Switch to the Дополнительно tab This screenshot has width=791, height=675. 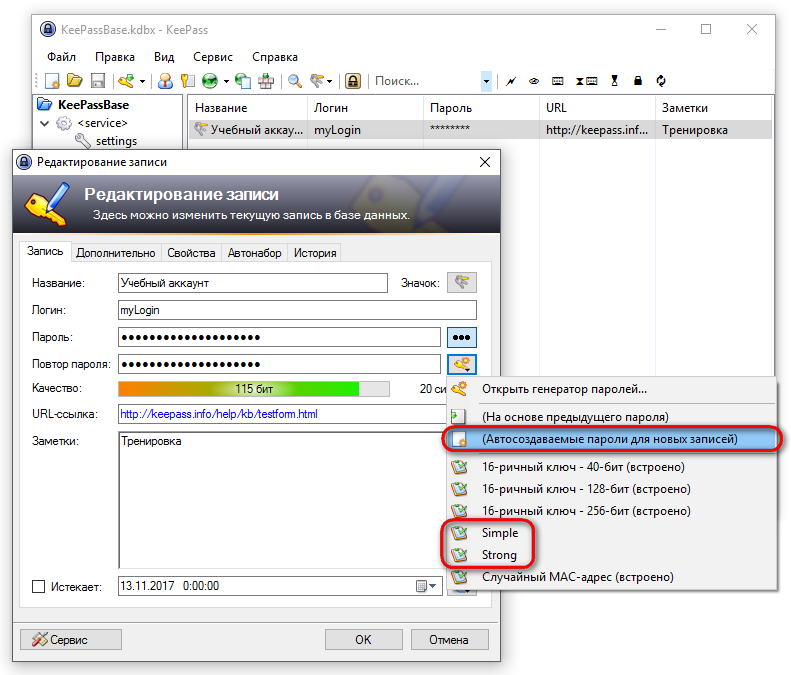click(116, 253)
